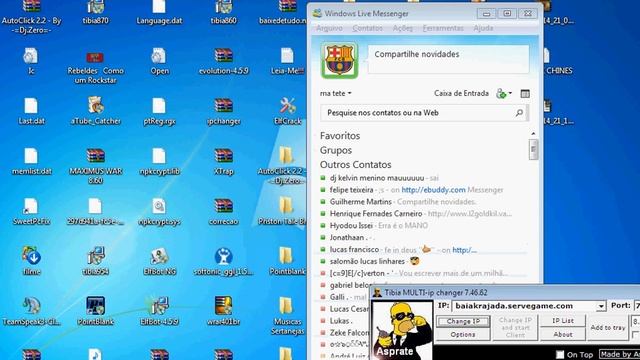Open the softonic_ggl_15 installer icon
640x360 pixels.
(x=223, y=261)
